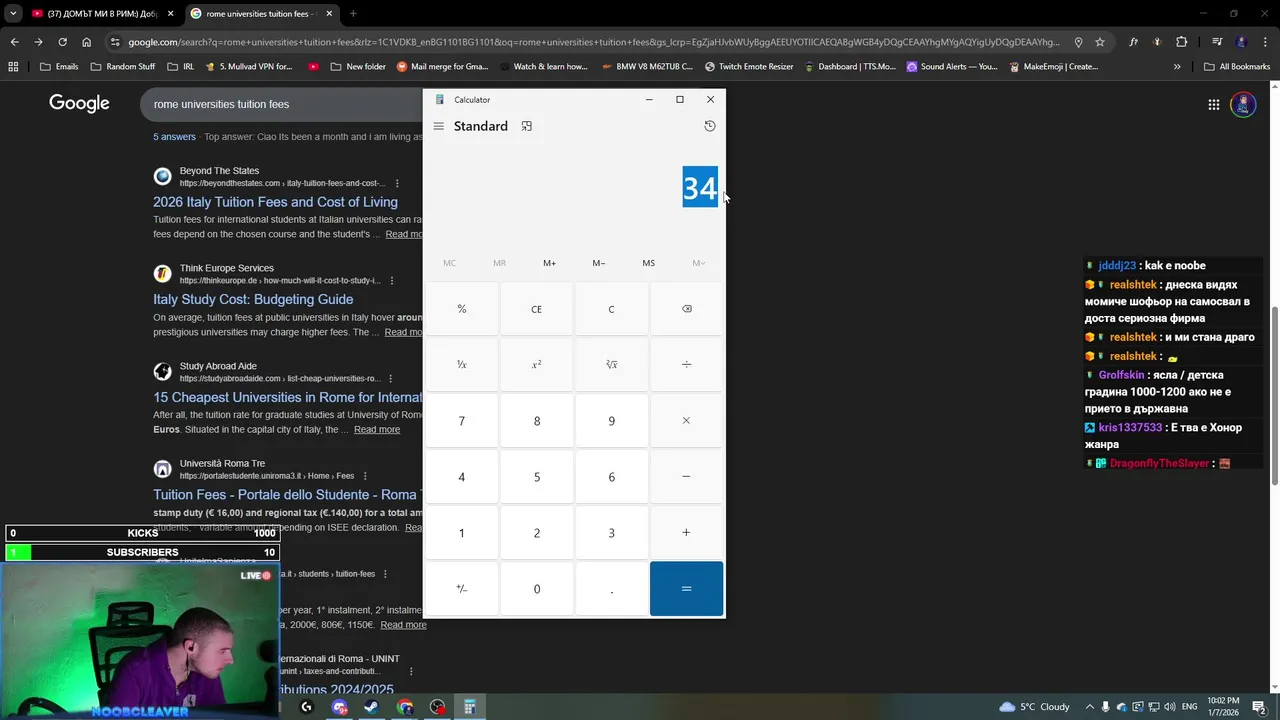1280x720 pixels.
Task: Click the Chrome address bar URL
Action: [593, 42]
